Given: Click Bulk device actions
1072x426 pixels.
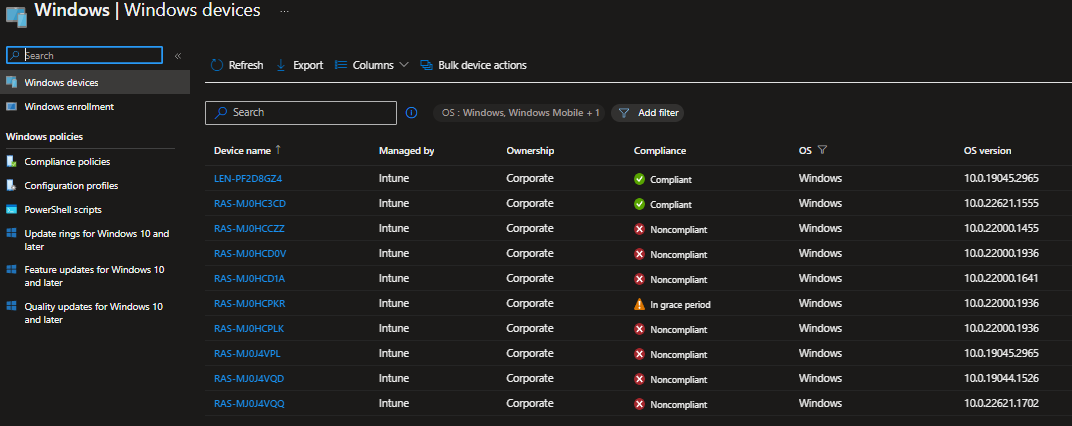Looking at the screenshot, I should (473, 65).
